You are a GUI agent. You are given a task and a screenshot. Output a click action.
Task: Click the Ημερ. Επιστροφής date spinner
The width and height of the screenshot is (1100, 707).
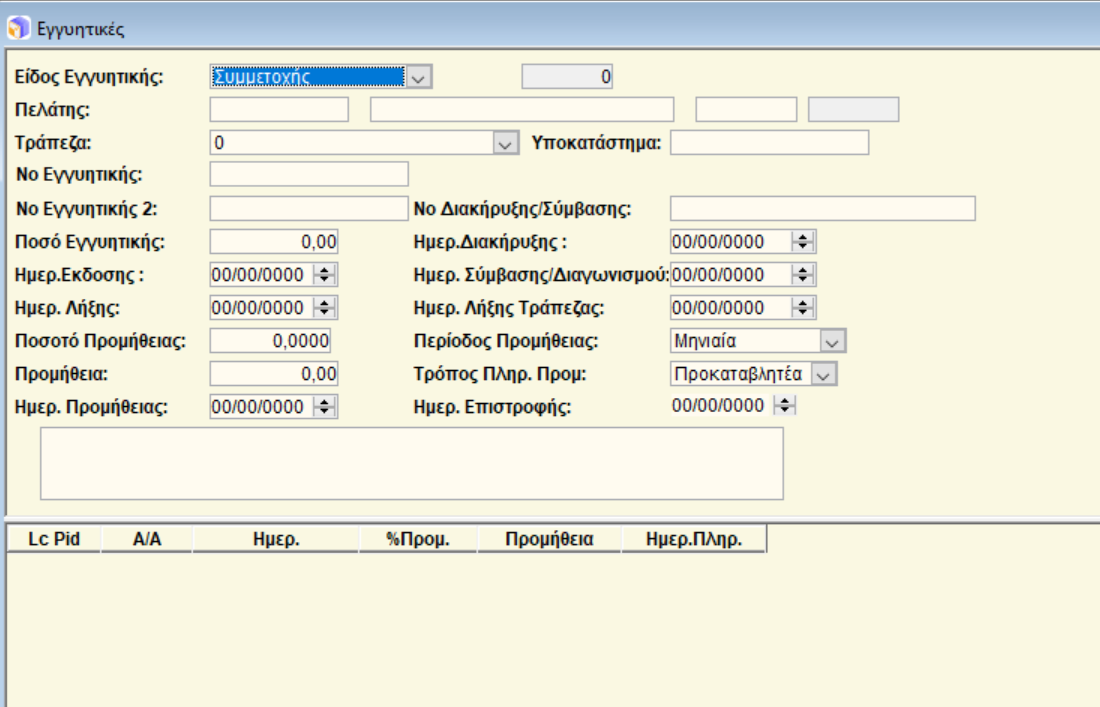[786, 406]
